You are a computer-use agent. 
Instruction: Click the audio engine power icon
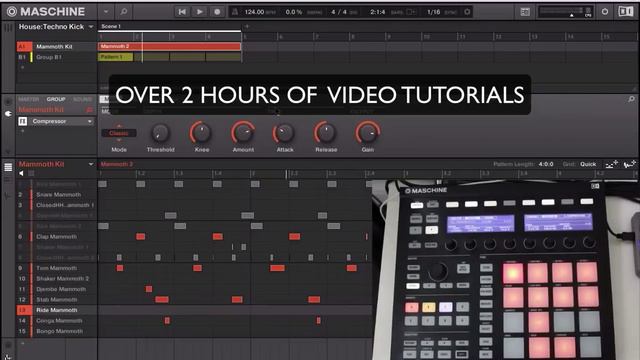click(605, 12)
